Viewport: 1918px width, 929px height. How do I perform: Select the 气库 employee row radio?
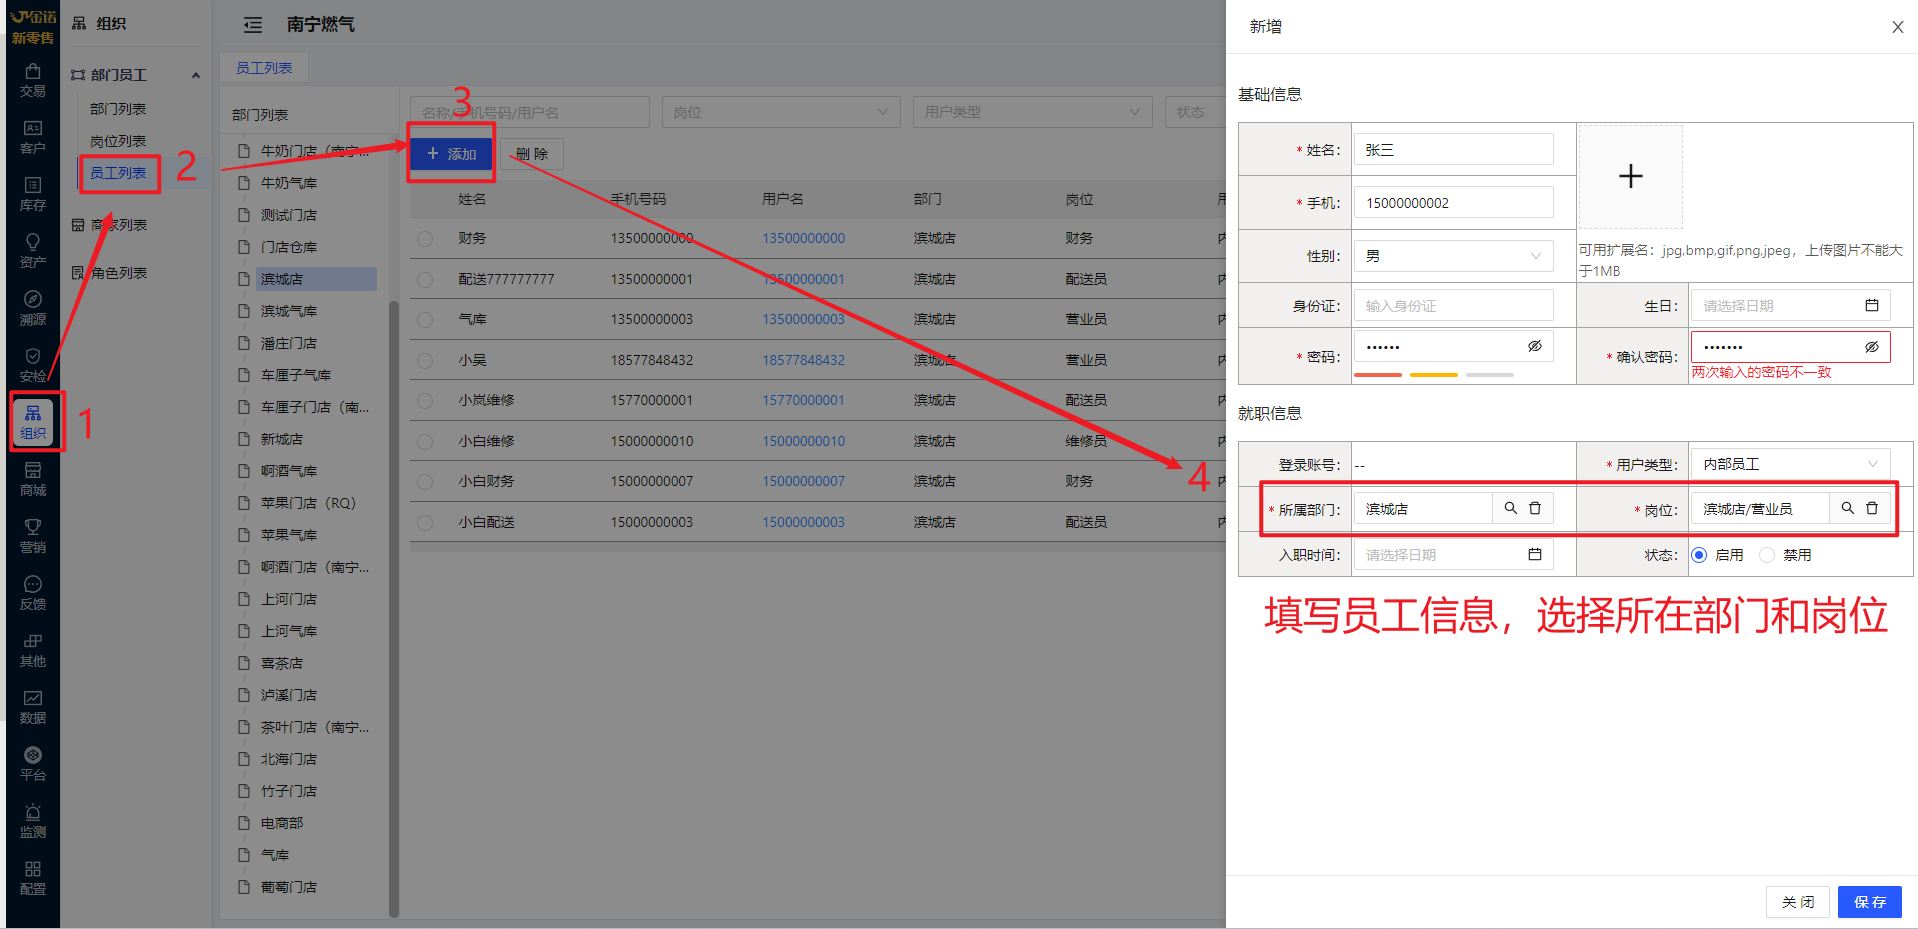[425, 320]
